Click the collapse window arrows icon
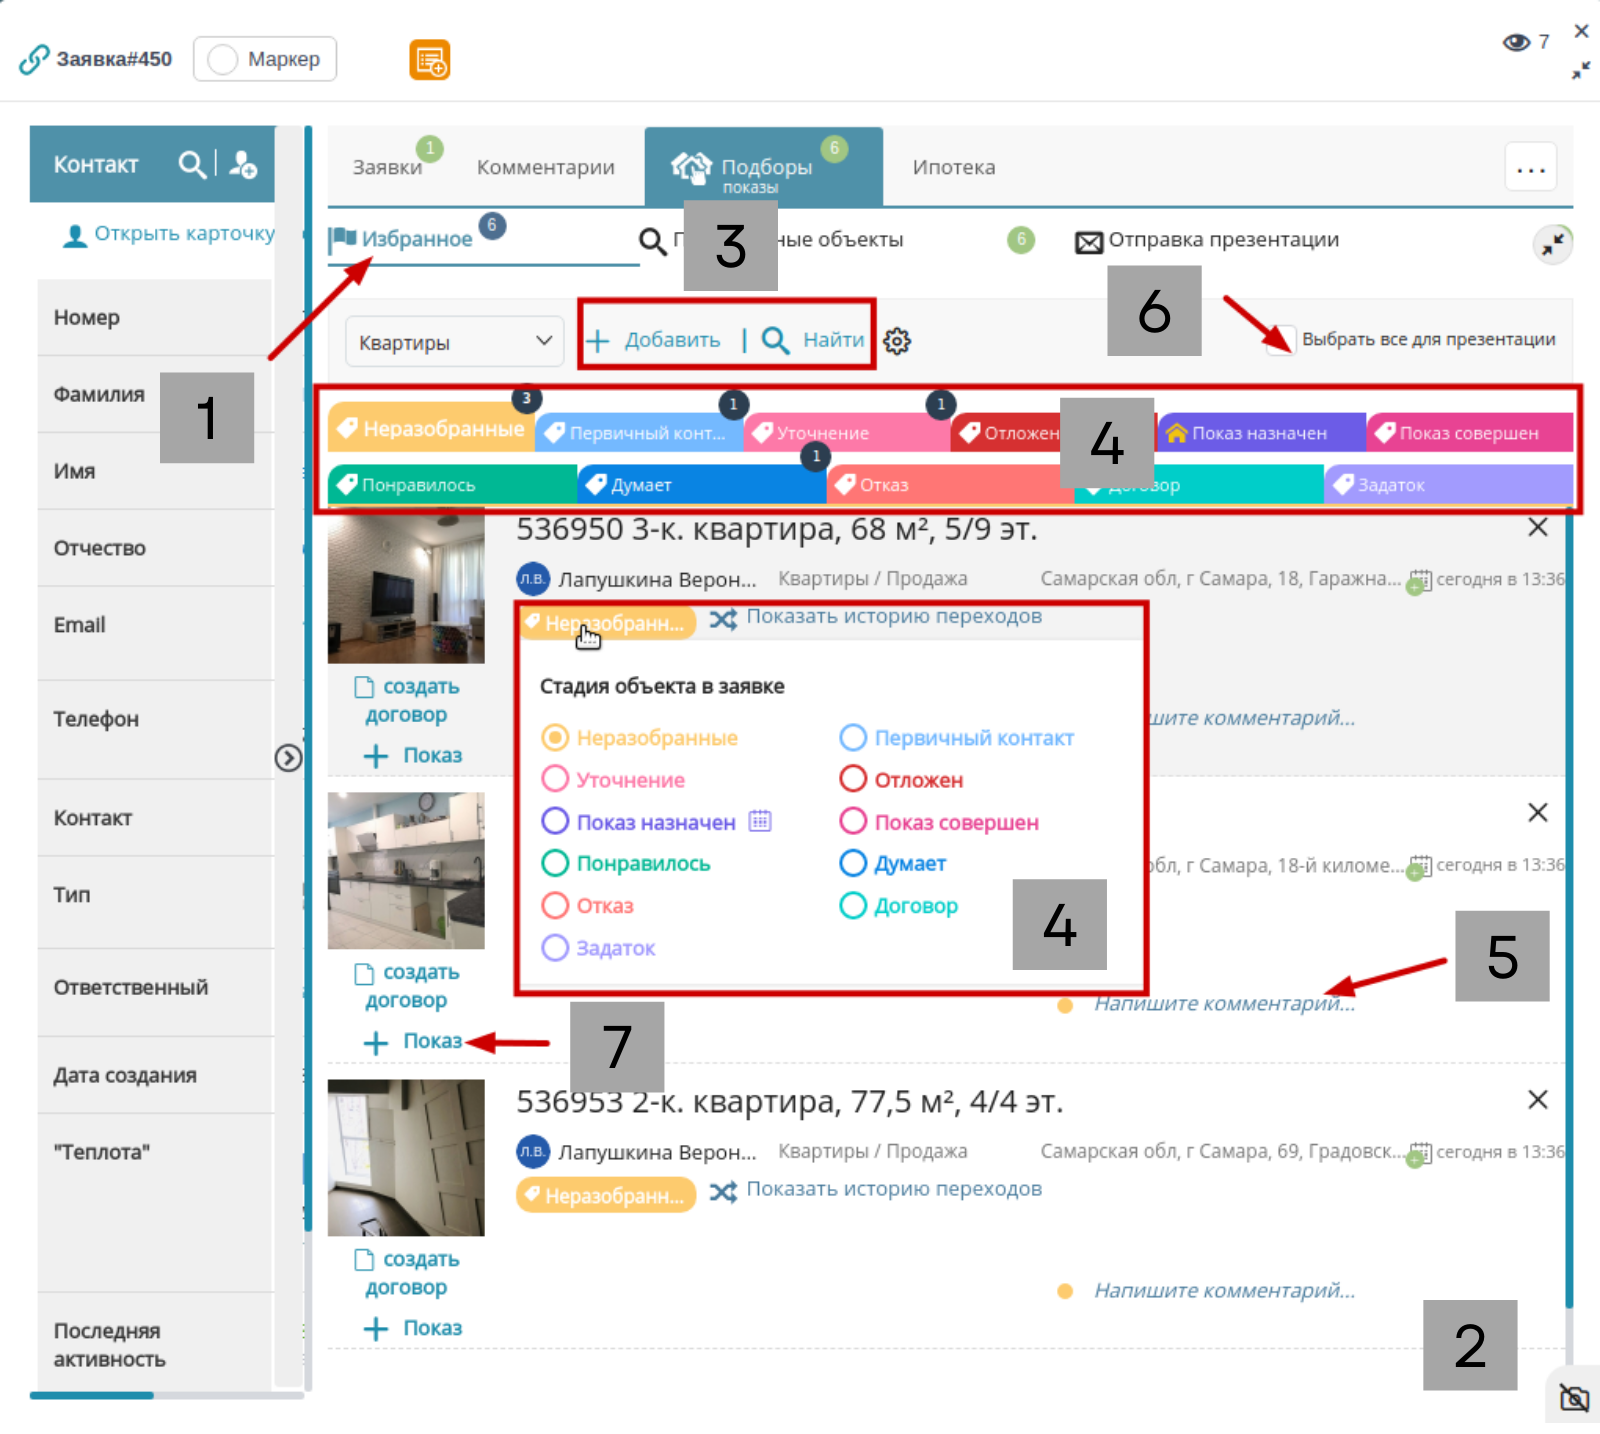This screenshot has width=1600, height=1434. [x=1581, y=71]
